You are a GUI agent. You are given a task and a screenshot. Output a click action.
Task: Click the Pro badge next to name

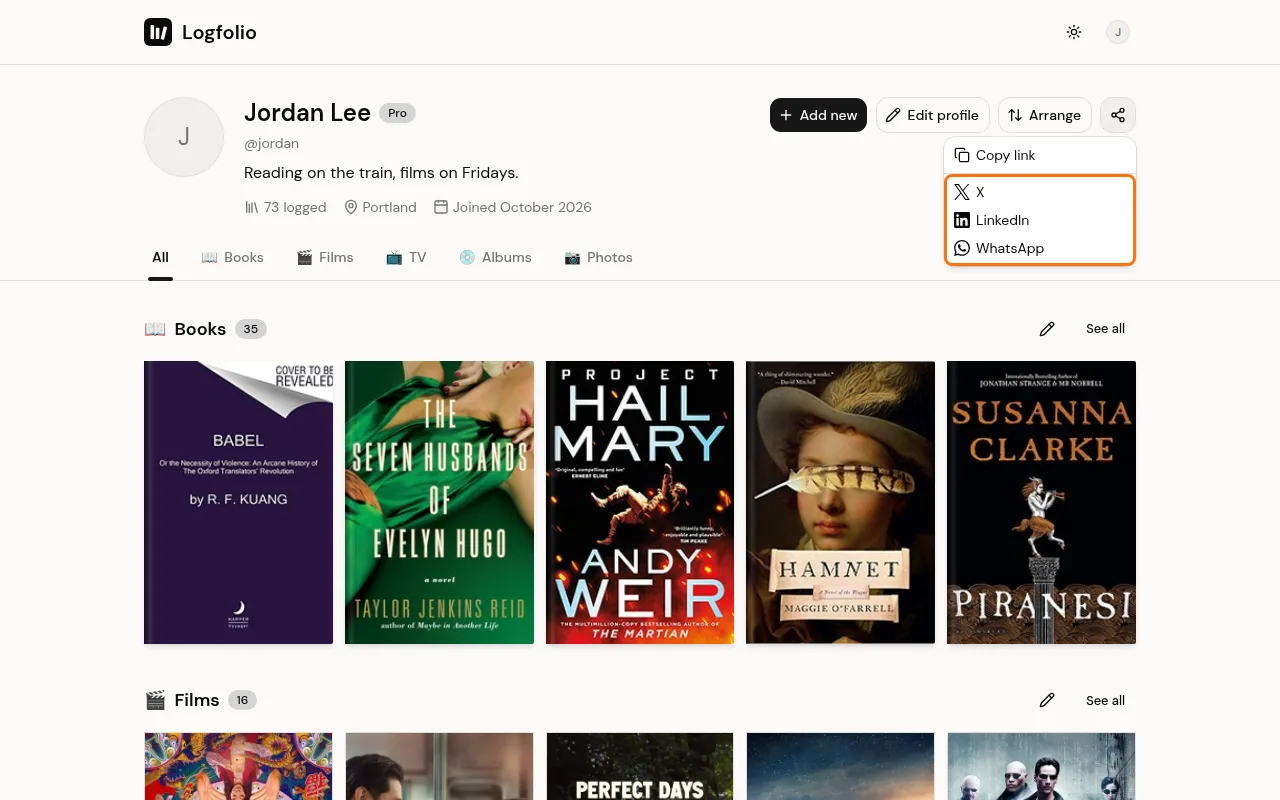[x=397, y=113]
